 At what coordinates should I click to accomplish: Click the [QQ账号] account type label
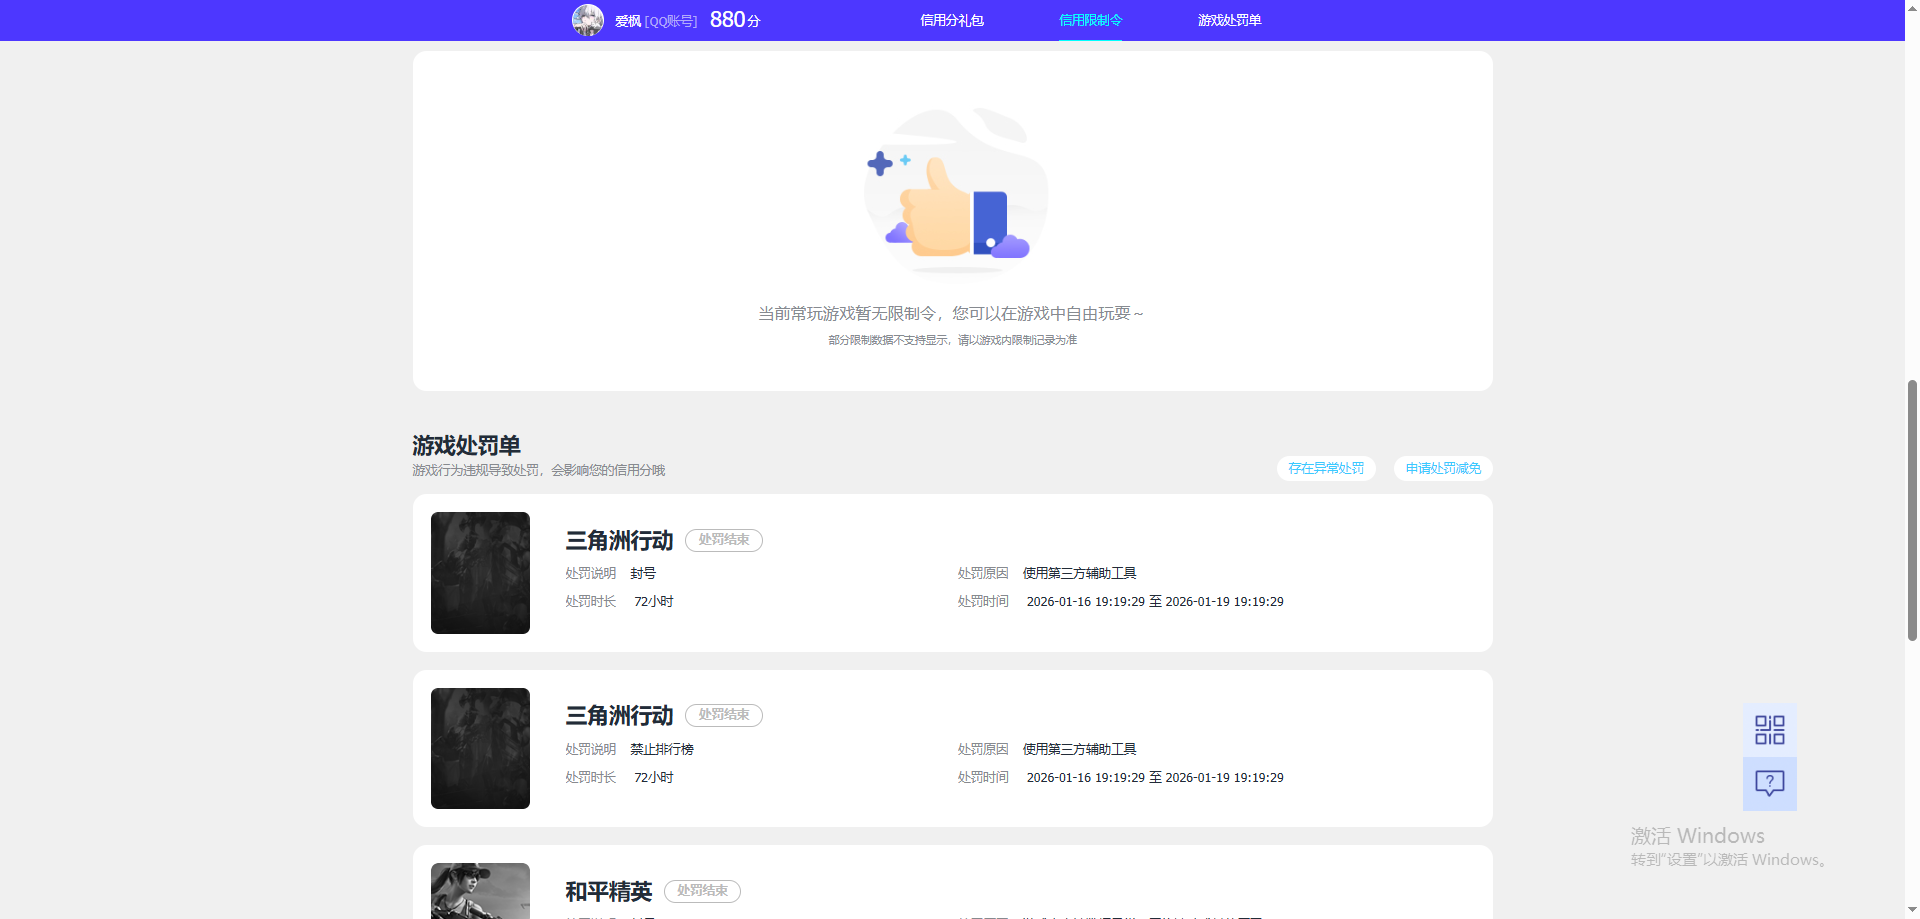pyautogui.click(x=671, y=20)
